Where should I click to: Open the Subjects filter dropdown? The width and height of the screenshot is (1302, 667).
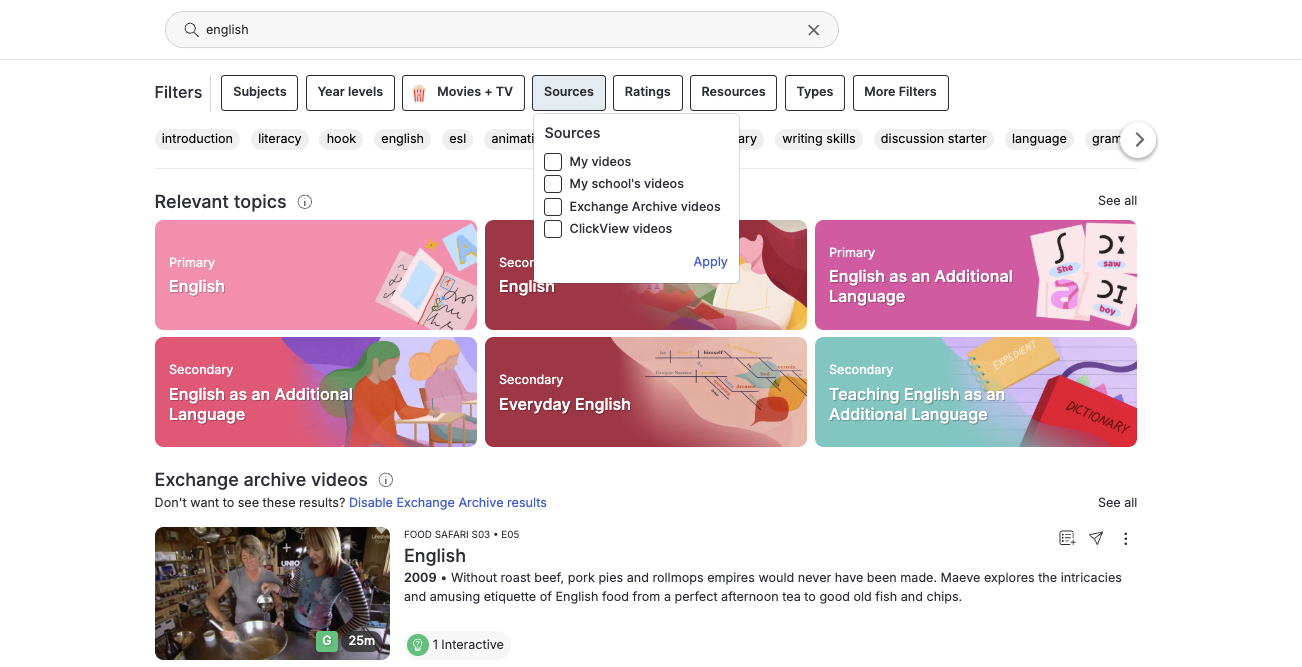(x=260, y=92)
